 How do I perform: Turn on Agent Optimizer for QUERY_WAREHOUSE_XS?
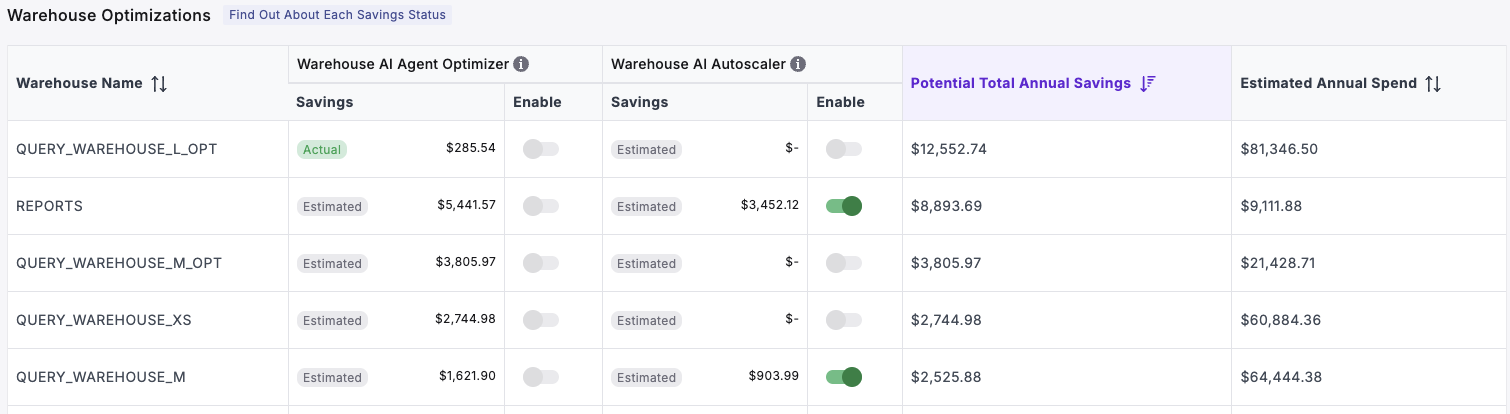click(x=540, y=320)
